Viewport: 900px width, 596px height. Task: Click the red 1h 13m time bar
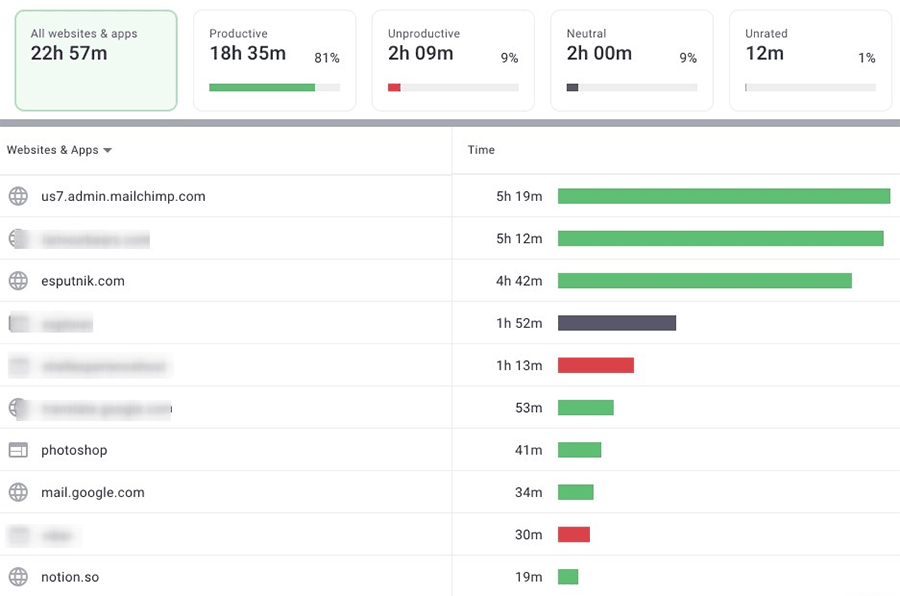pos(595,365)
